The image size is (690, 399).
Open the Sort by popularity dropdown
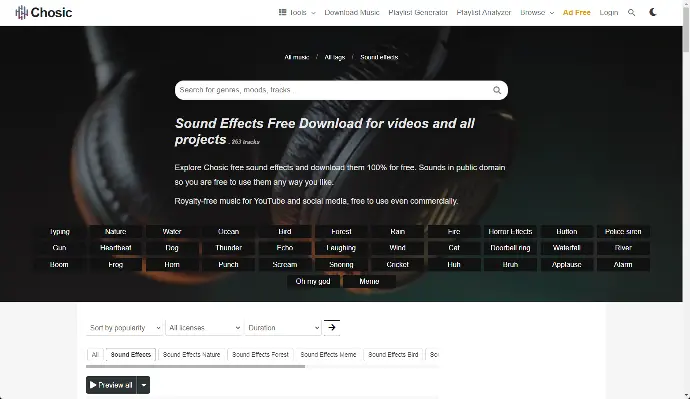pos(125,328)
